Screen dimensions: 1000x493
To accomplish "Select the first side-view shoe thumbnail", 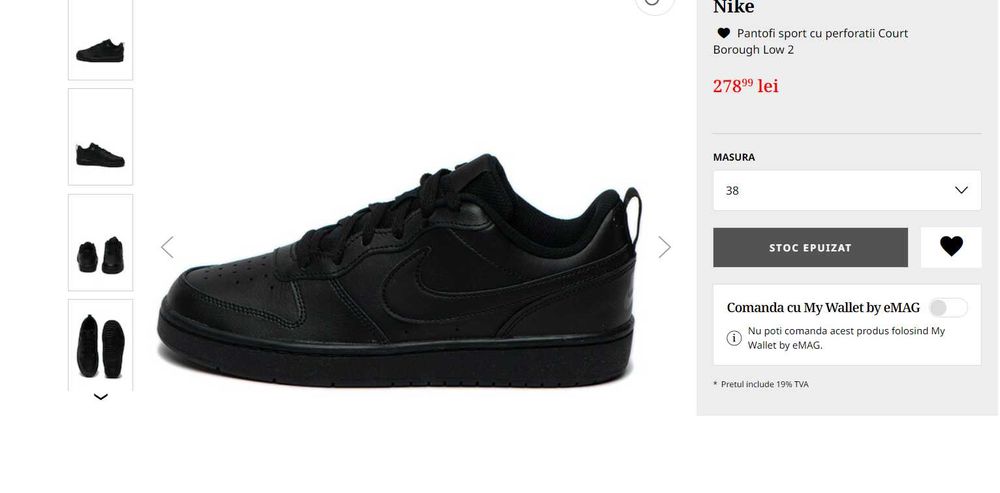I will [x=101, y=40].
